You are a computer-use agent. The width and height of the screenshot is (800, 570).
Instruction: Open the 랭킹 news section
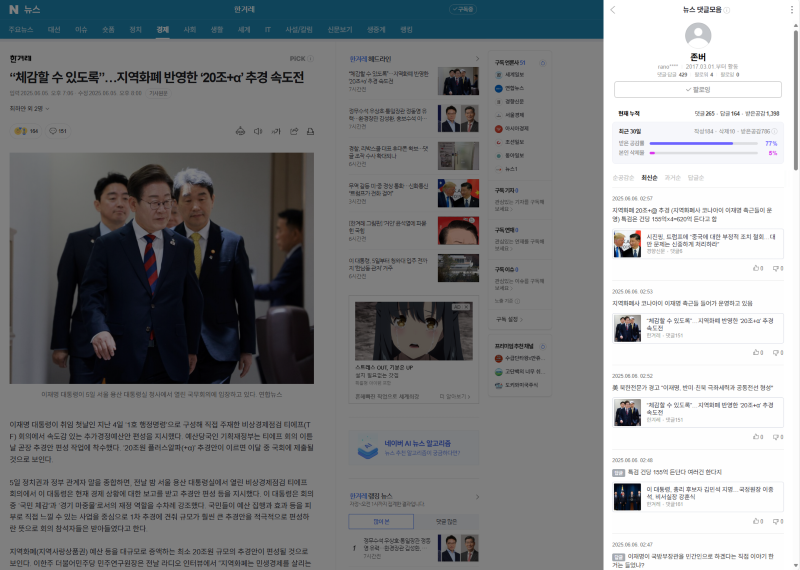[406, 30]
